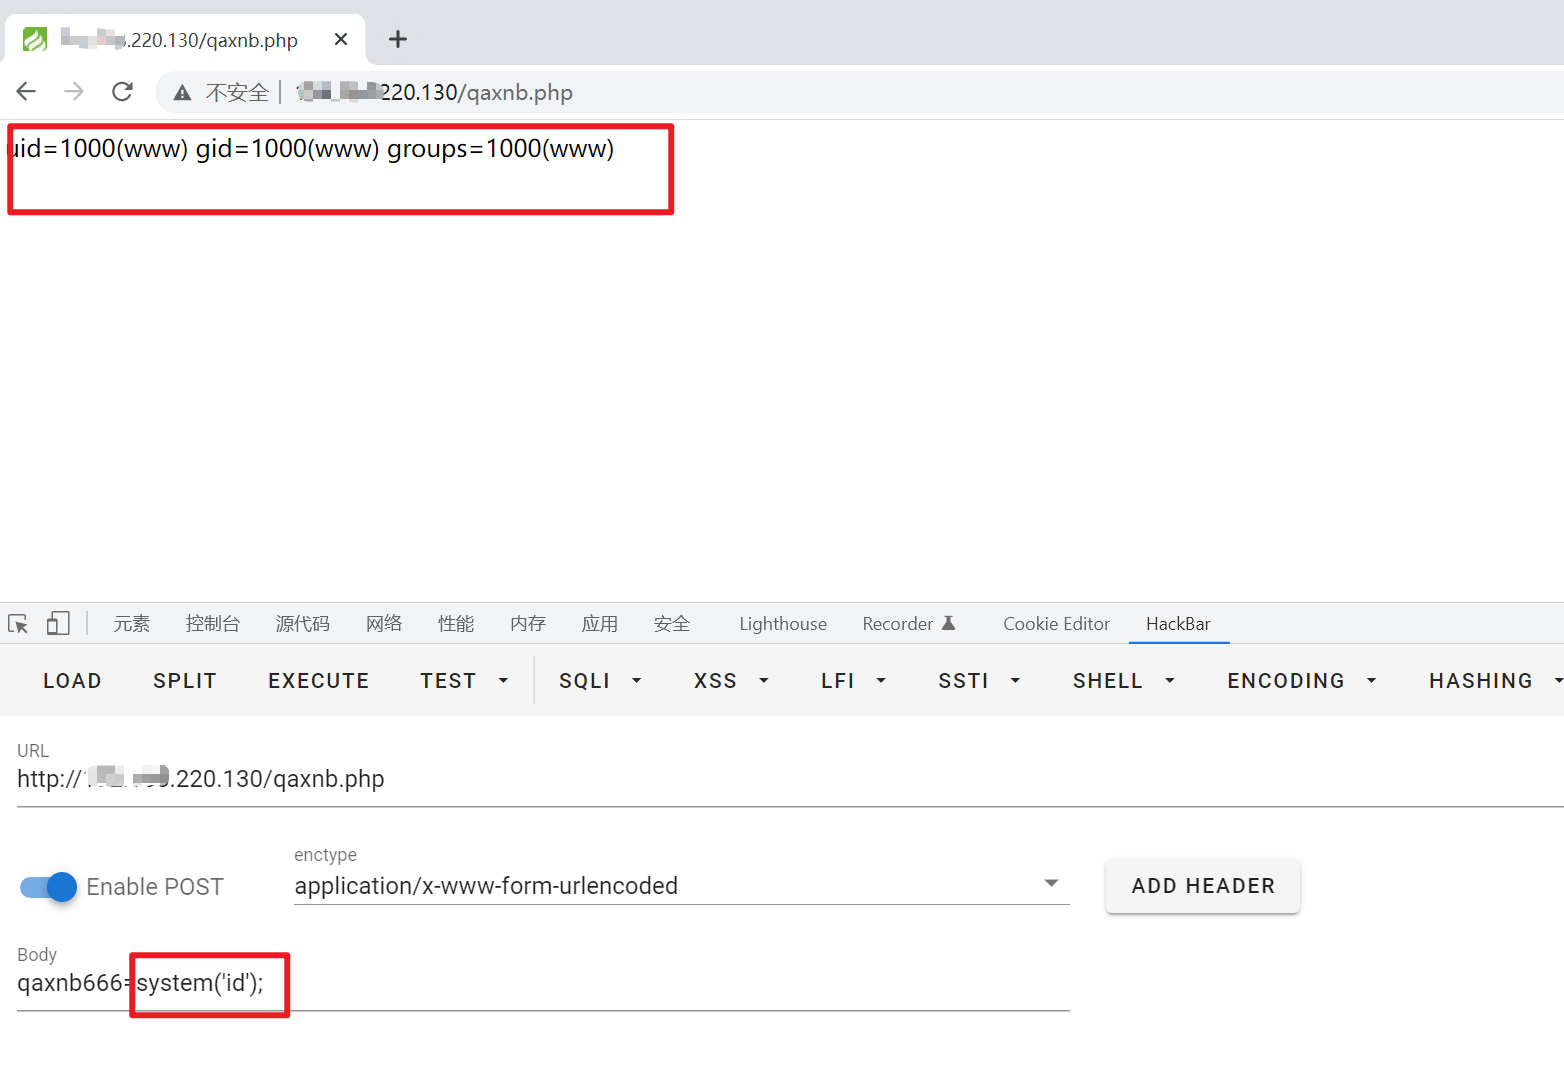Toggle the device toolbar icon
This screenshot has height=1079, width=1564.
tap(58, 624)
